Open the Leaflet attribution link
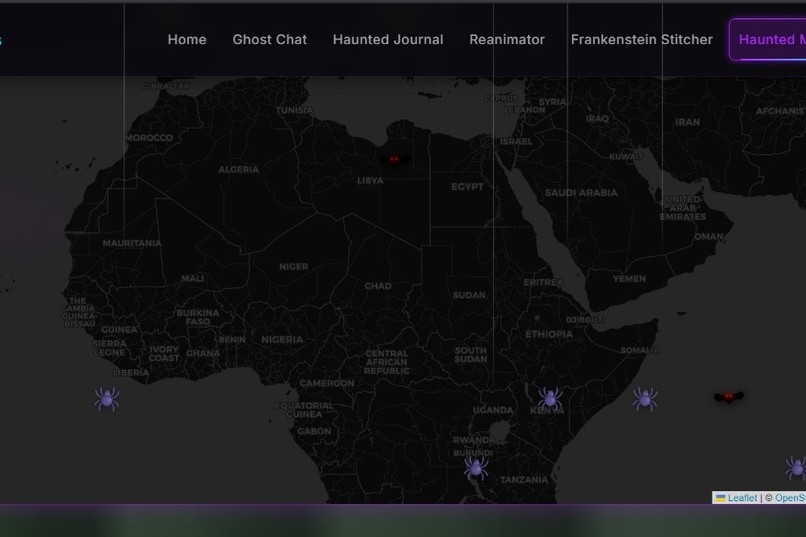806x537 pixels. 742,498
